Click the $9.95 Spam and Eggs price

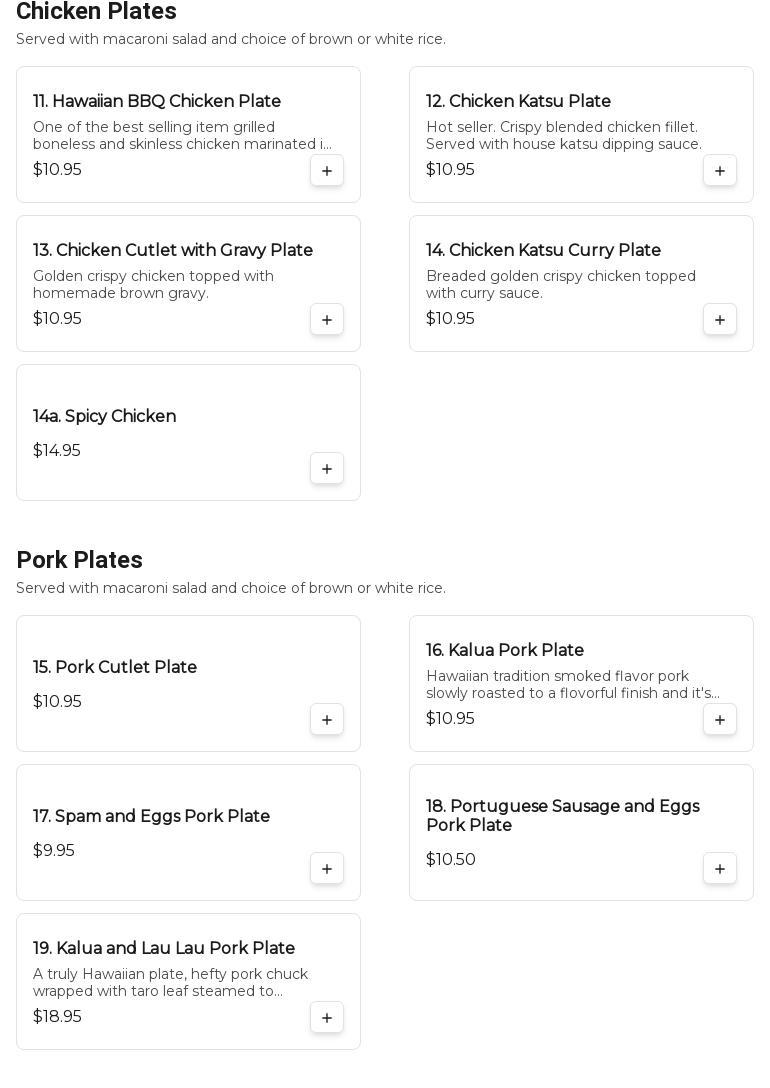54,850
